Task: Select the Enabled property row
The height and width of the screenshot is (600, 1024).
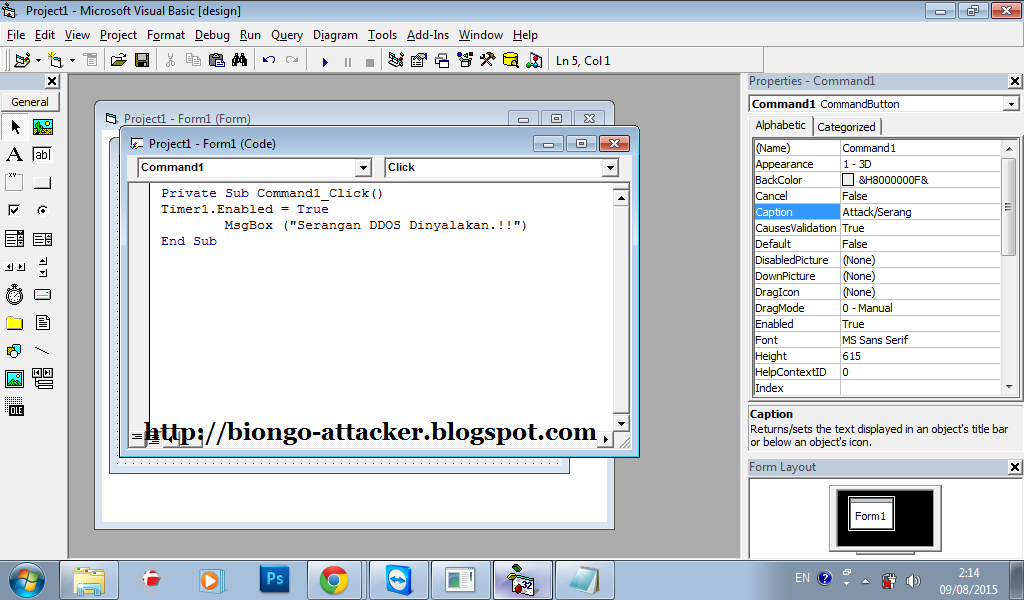Action: [x=876, y=324]
